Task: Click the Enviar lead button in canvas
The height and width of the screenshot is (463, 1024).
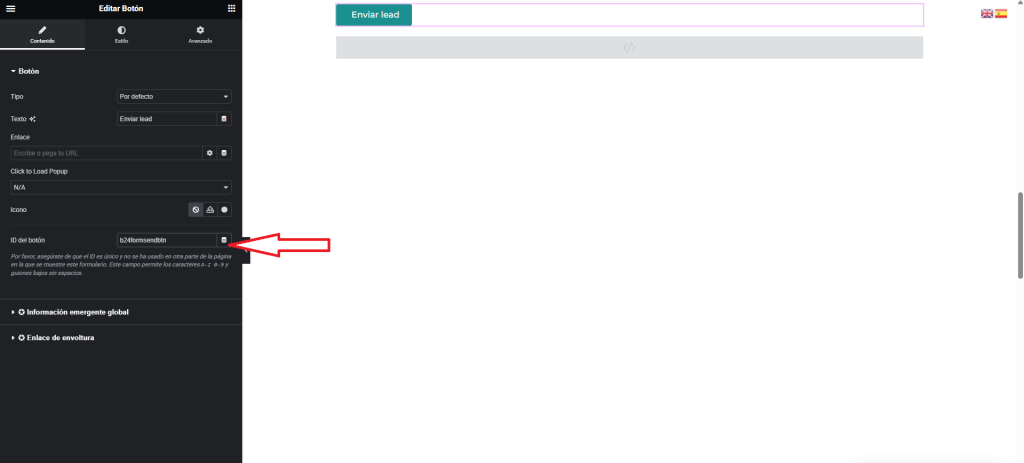Action: tap(374, 15)
